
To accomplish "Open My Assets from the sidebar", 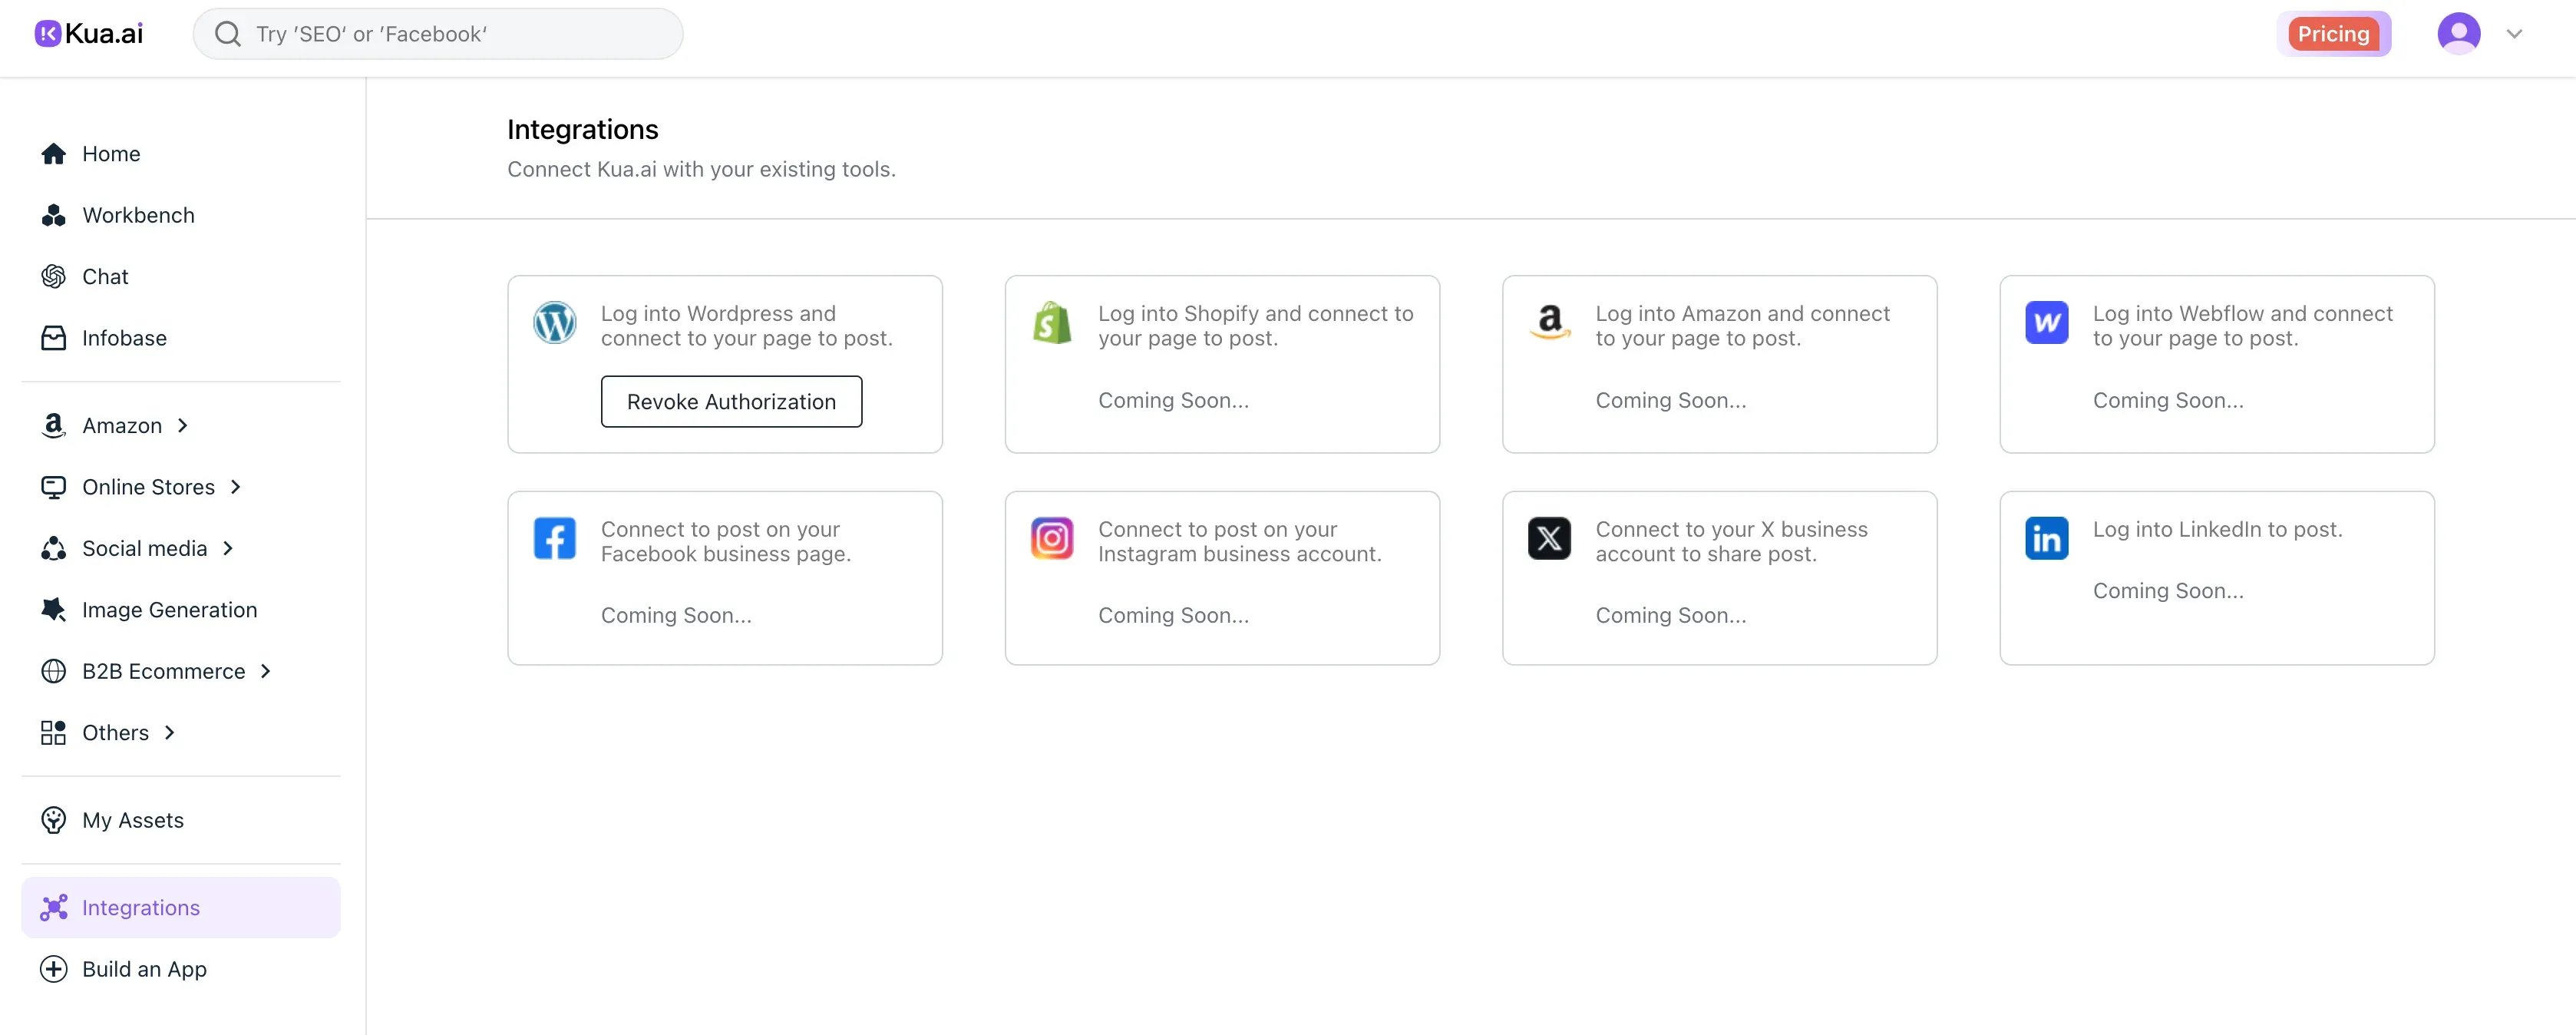I will [132, 819].
